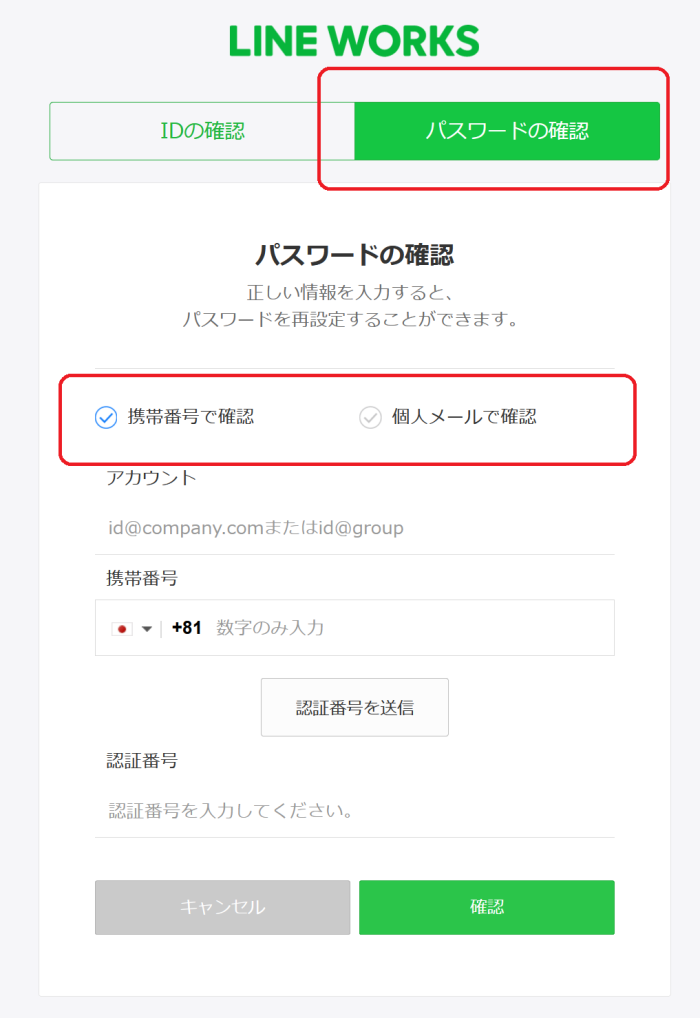Click the アカウント field label
The width and height of the screenshot is (700, 1018).
tap(151, 478)
